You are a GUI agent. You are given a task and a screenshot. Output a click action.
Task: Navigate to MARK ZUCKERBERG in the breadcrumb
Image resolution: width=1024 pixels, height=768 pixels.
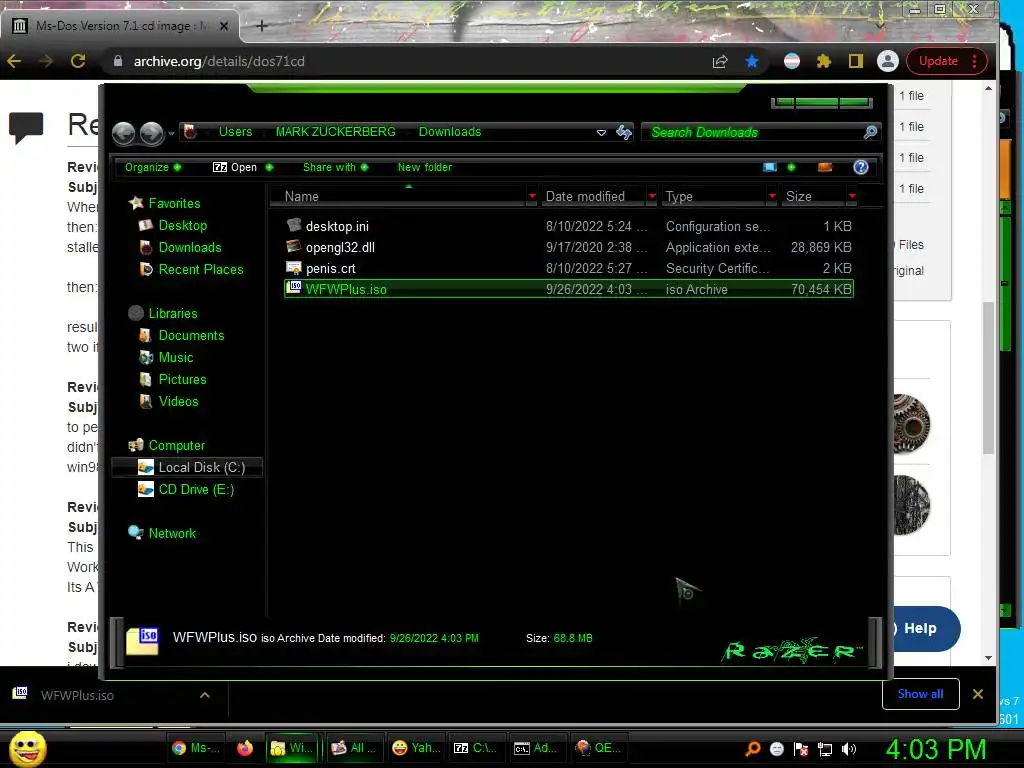tap(336, 132)
